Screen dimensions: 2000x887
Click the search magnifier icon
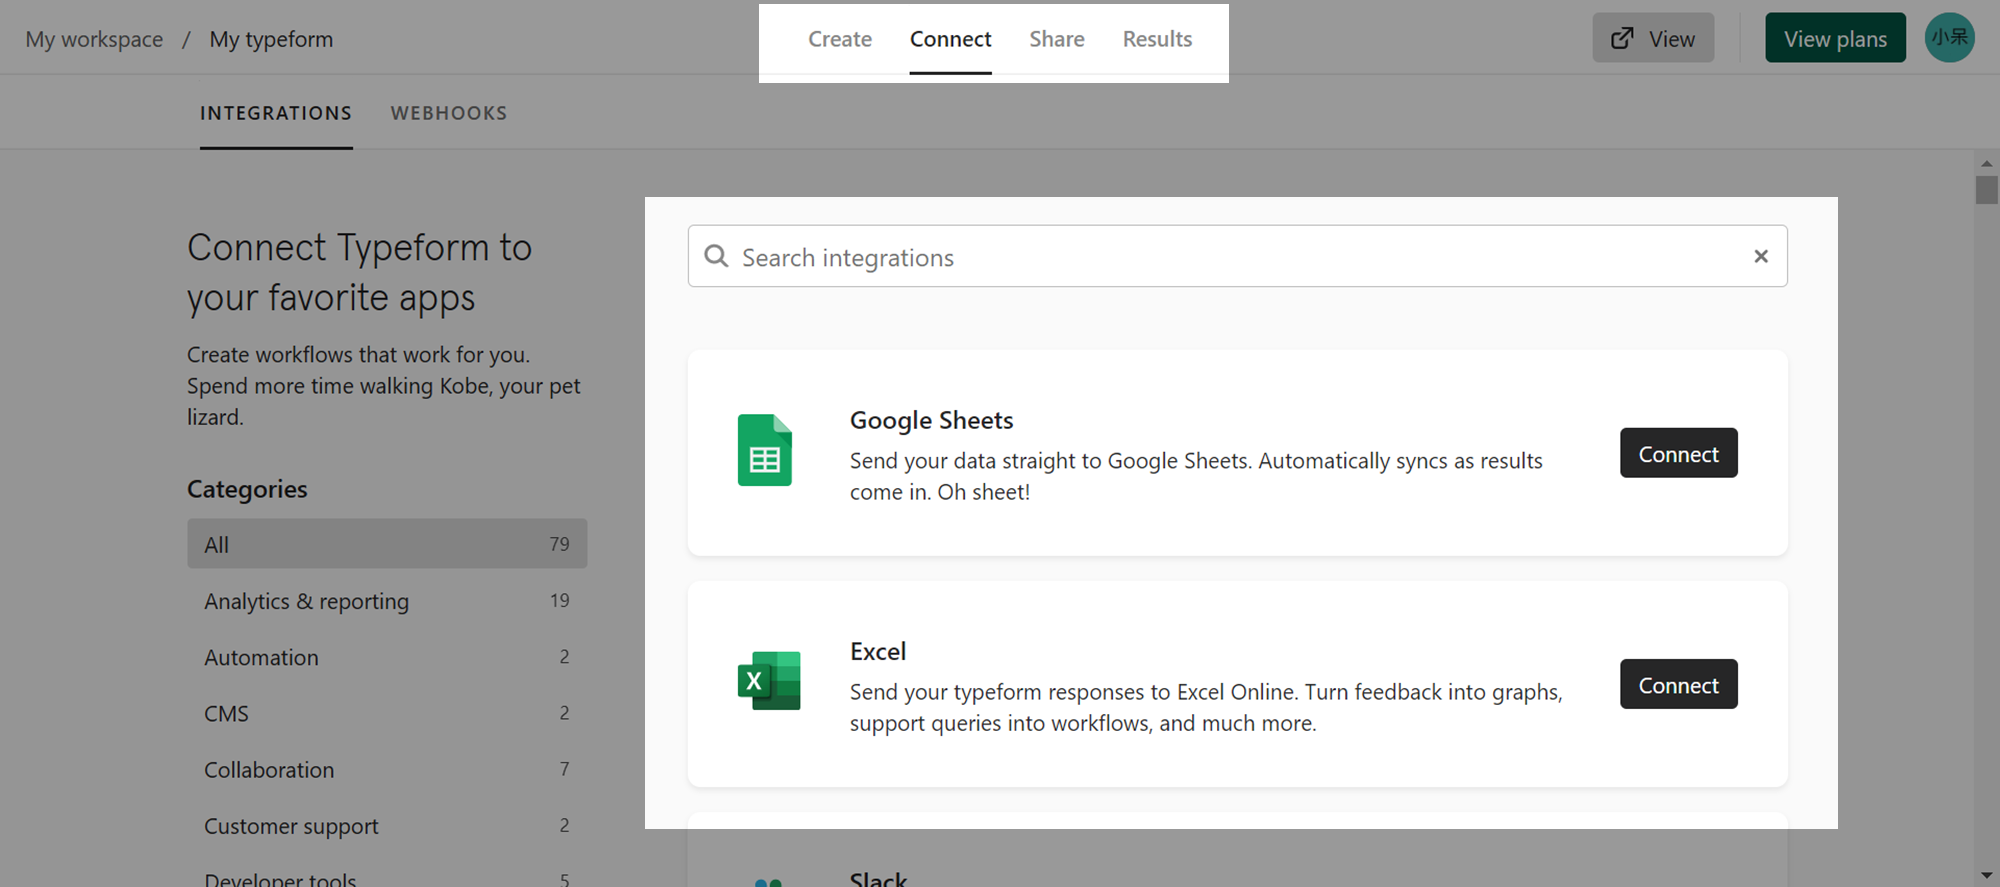pyautogui.click(x=716, y=257)
